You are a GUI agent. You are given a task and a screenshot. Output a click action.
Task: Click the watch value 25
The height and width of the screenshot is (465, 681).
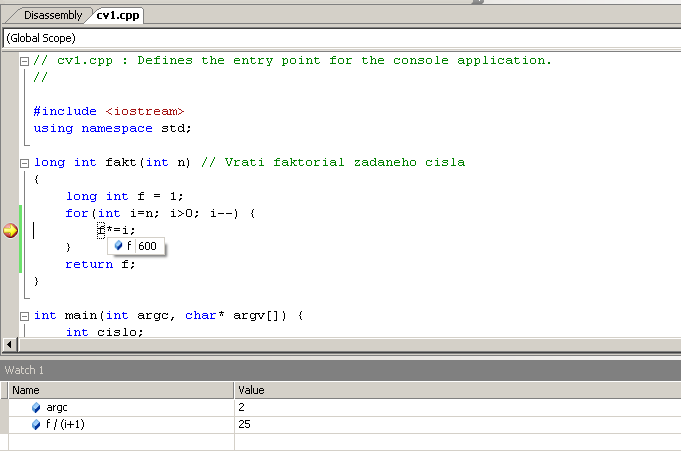[x=244, y=424]
